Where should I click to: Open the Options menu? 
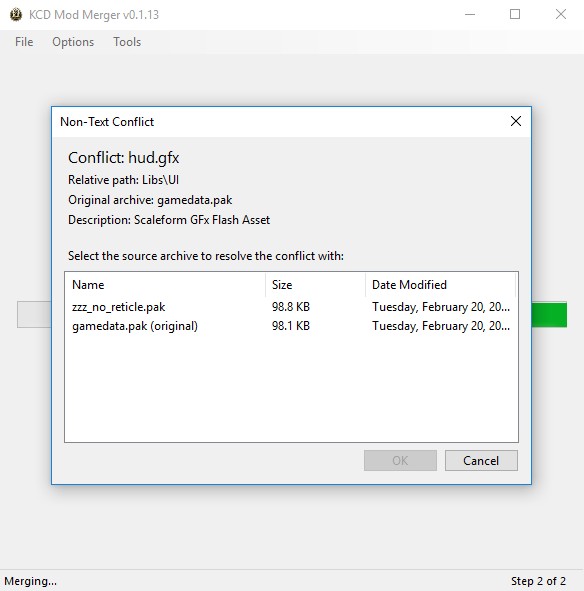(x=73, y=42)
